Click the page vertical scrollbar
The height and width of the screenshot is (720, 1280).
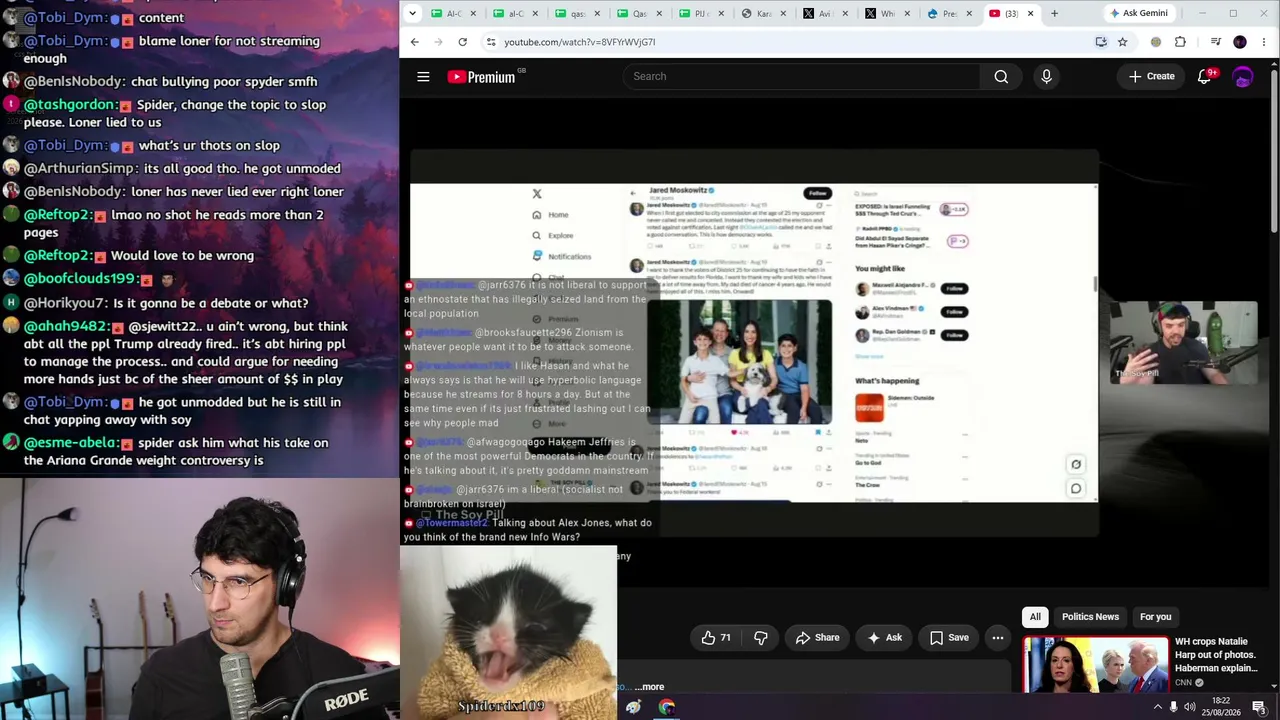pos(1274,150)
